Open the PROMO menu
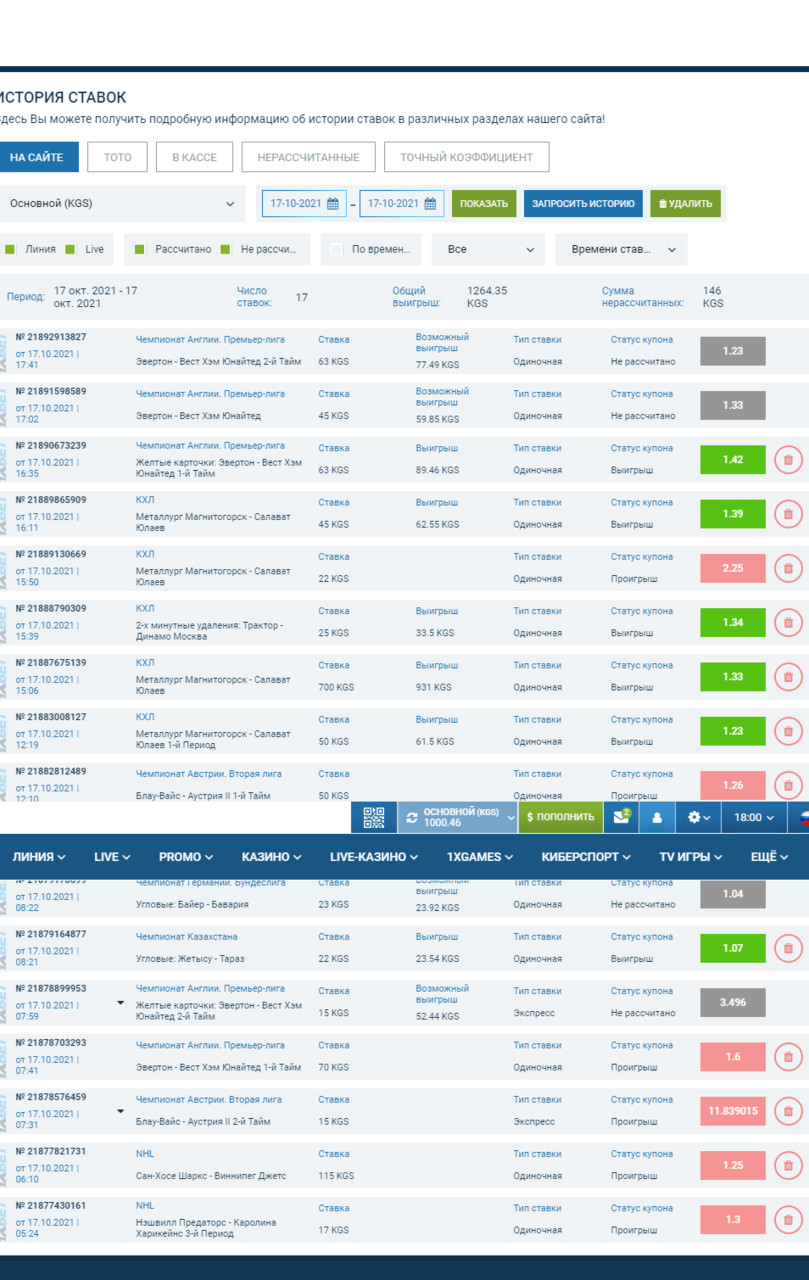 (186, 857)
